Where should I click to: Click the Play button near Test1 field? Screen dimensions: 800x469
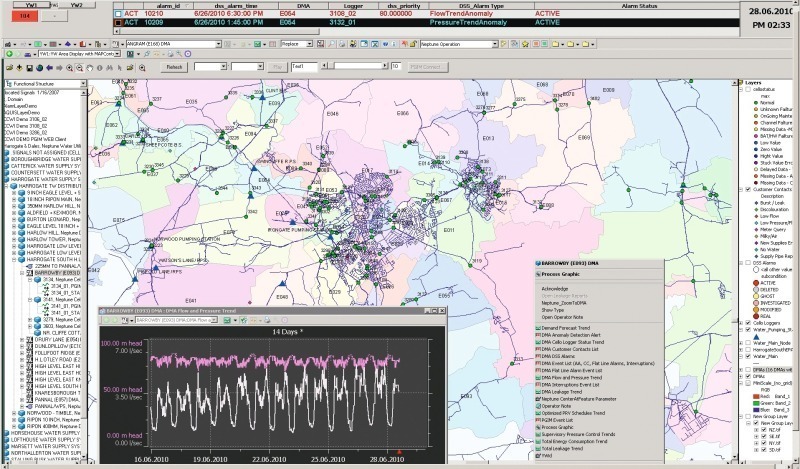point(278,67)
